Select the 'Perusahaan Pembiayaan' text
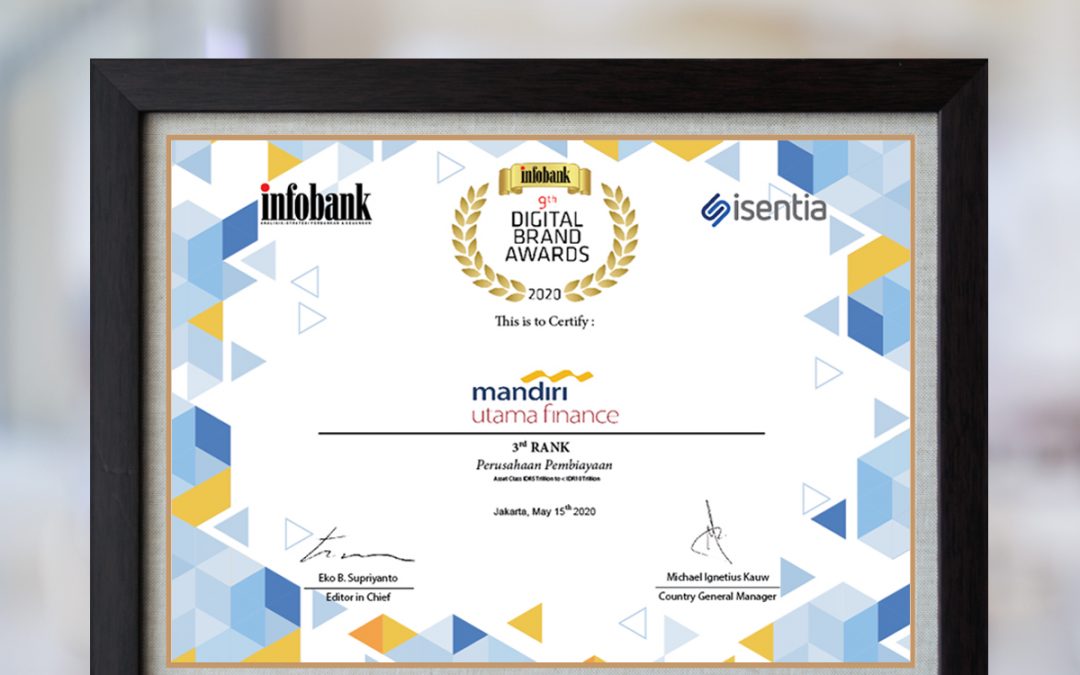Screen dimensions: 1080x675 click(544, 465)
